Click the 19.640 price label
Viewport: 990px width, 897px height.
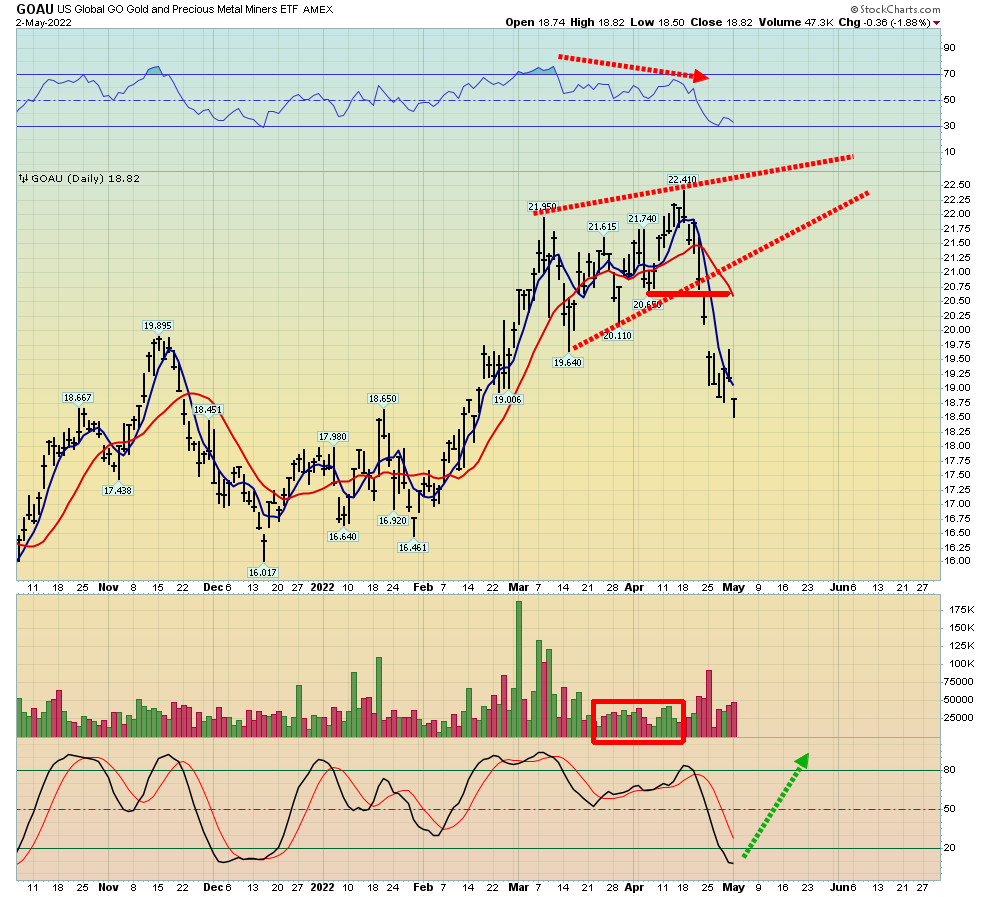(568, 362)
